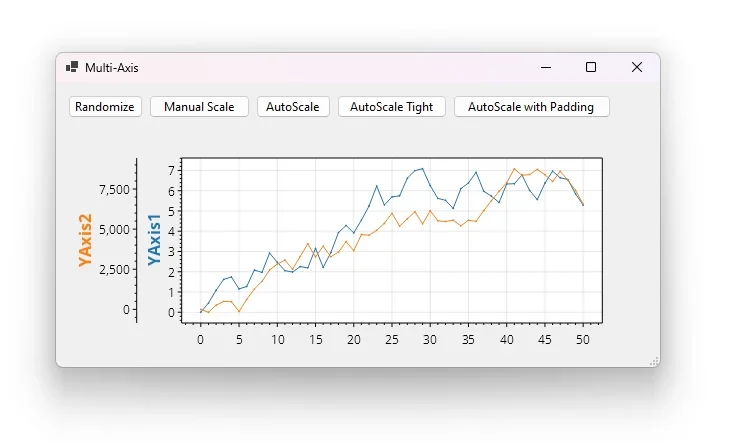Click the 7,500 tick on YAxis2
The height and width of the screenshot is (444, 730).
pos(115,190)
